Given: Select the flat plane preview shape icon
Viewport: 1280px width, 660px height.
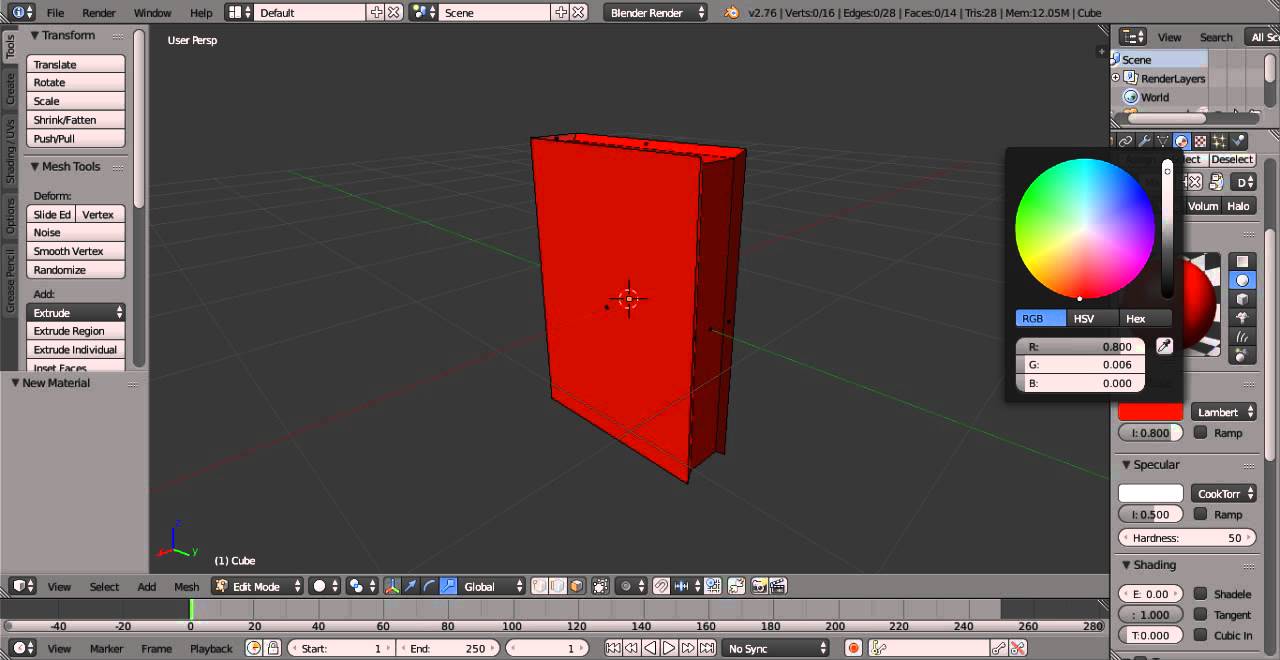Looking at the screenshot, I should [1243, 261].
